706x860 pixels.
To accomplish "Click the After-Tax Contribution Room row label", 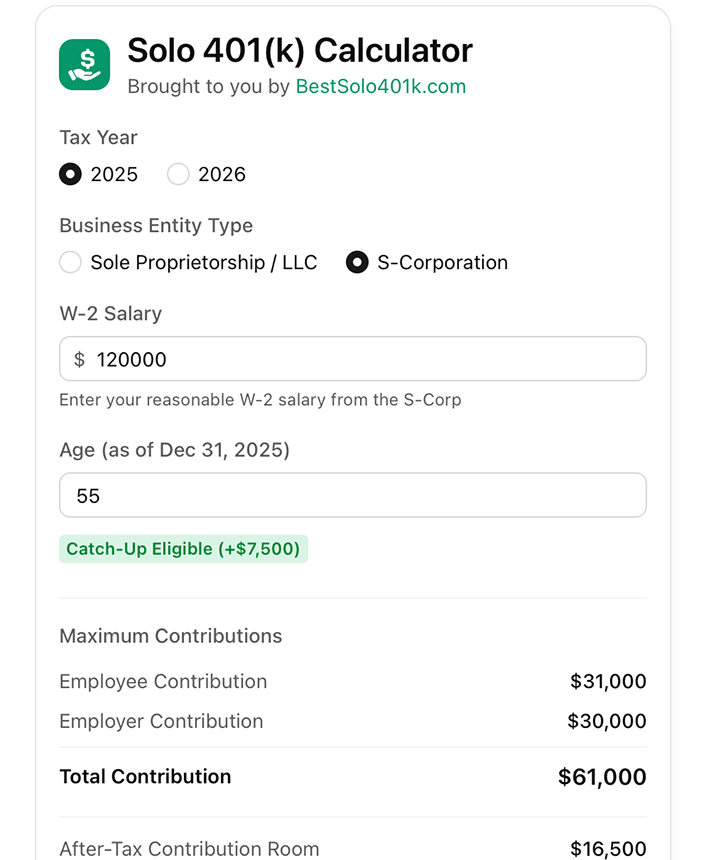I will pos(189,849).
